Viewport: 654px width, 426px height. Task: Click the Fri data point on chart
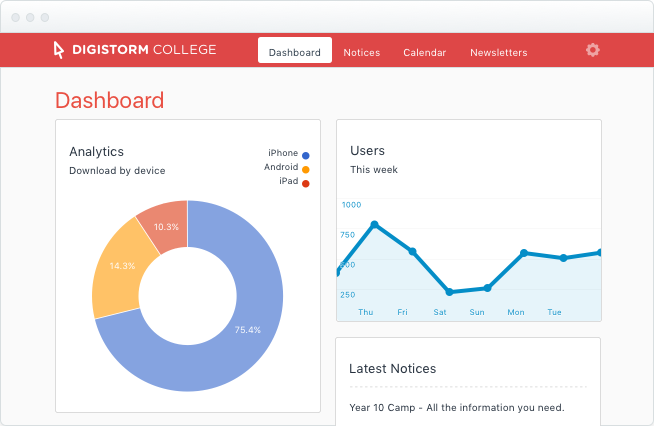pyautogui.click(x=413, y=252)
